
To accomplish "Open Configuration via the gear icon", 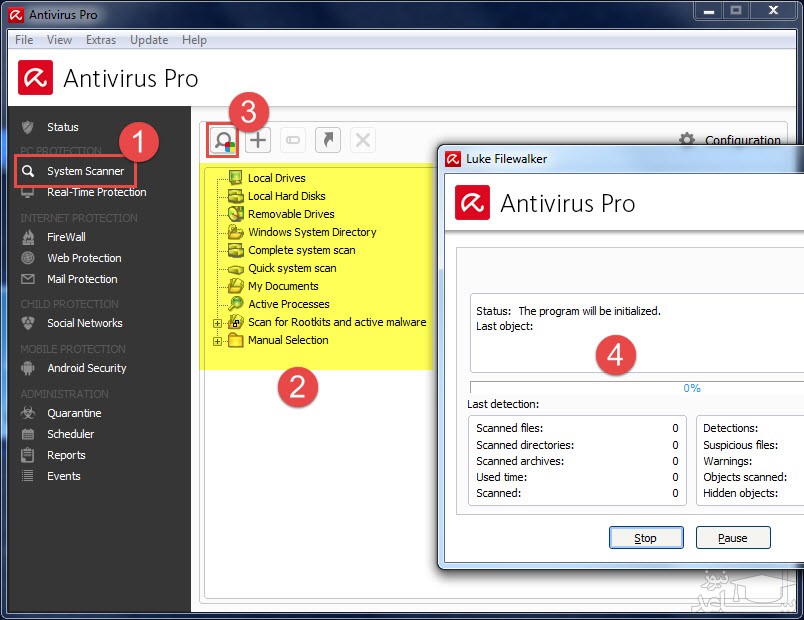I will click(x=687, y=140).
